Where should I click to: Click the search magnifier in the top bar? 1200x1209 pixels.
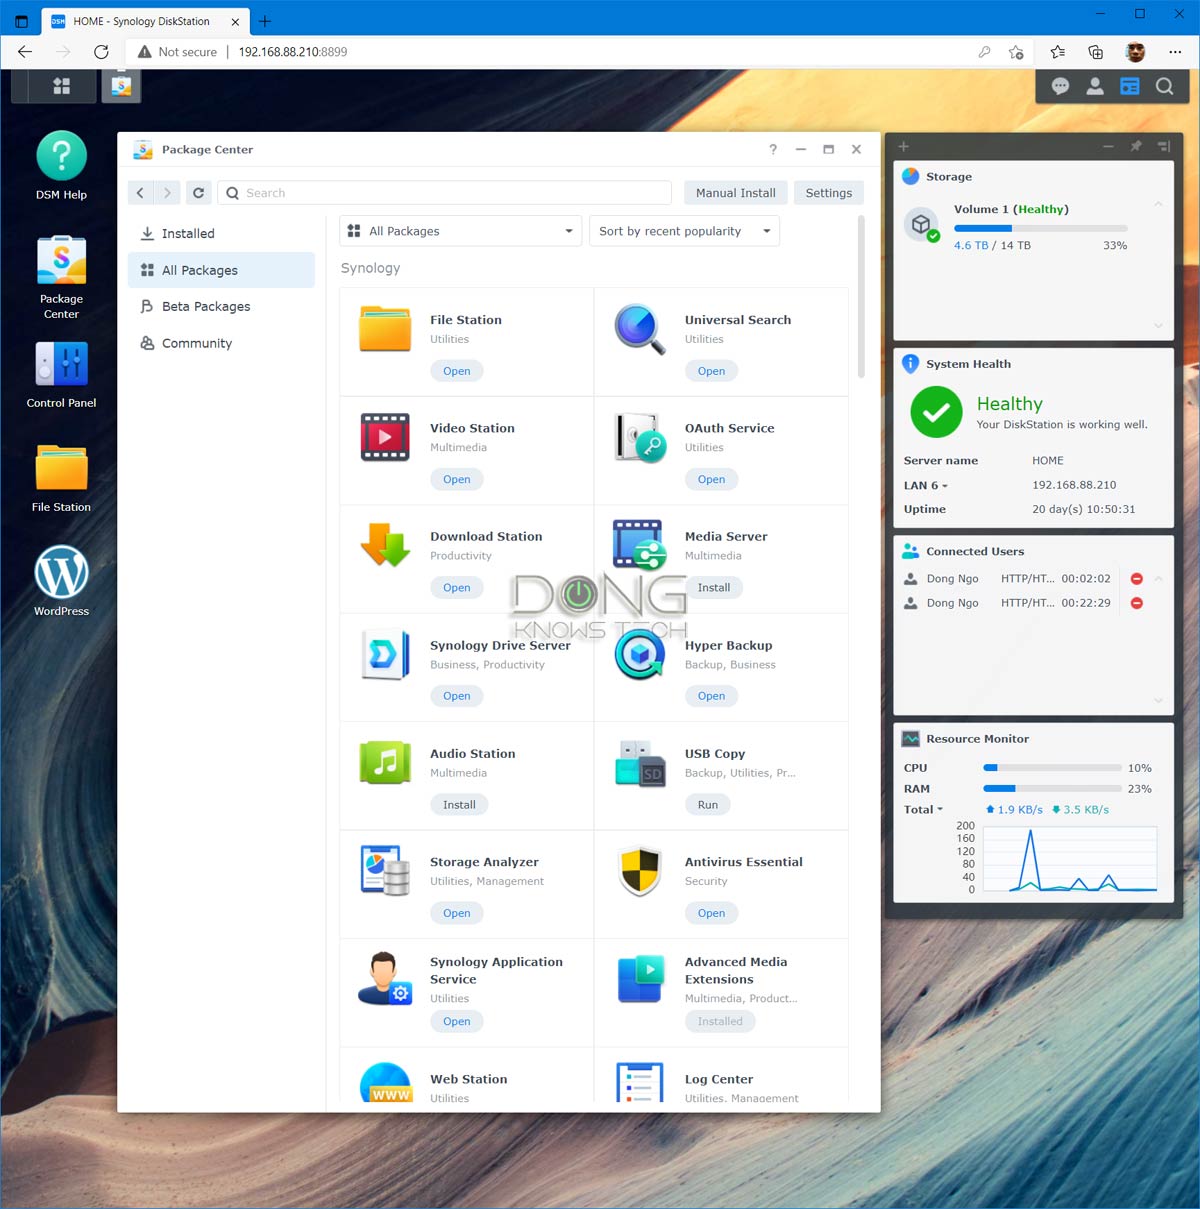pyautogui.click(x=1164, y=86)
